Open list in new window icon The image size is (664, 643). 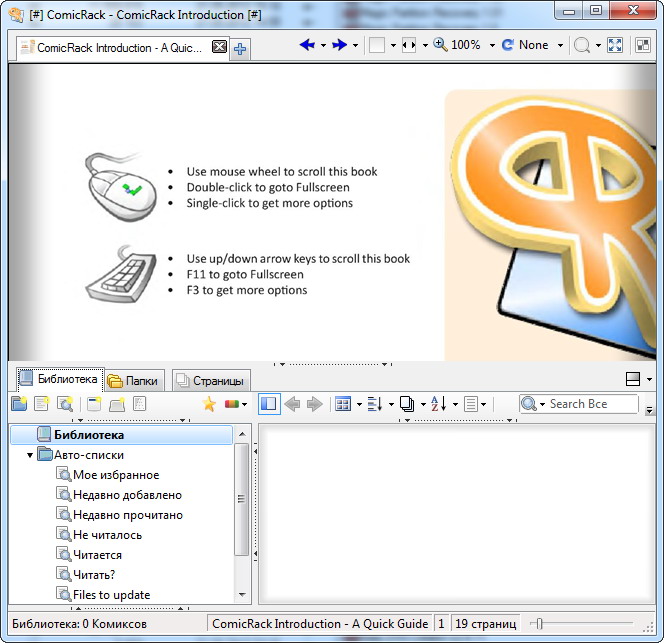pos(94,404)
